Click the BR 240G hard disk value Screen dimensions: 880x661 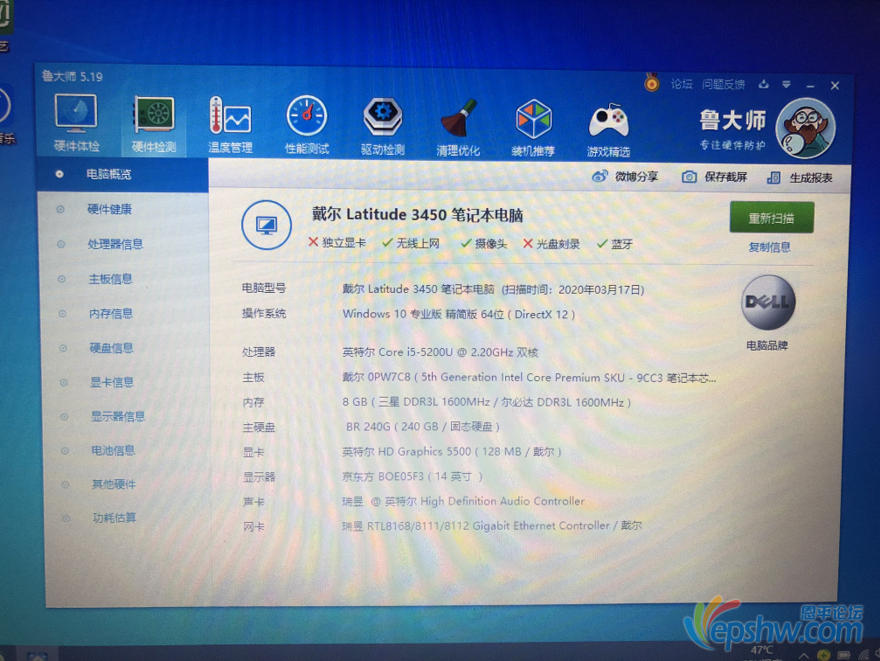[423, 427]
